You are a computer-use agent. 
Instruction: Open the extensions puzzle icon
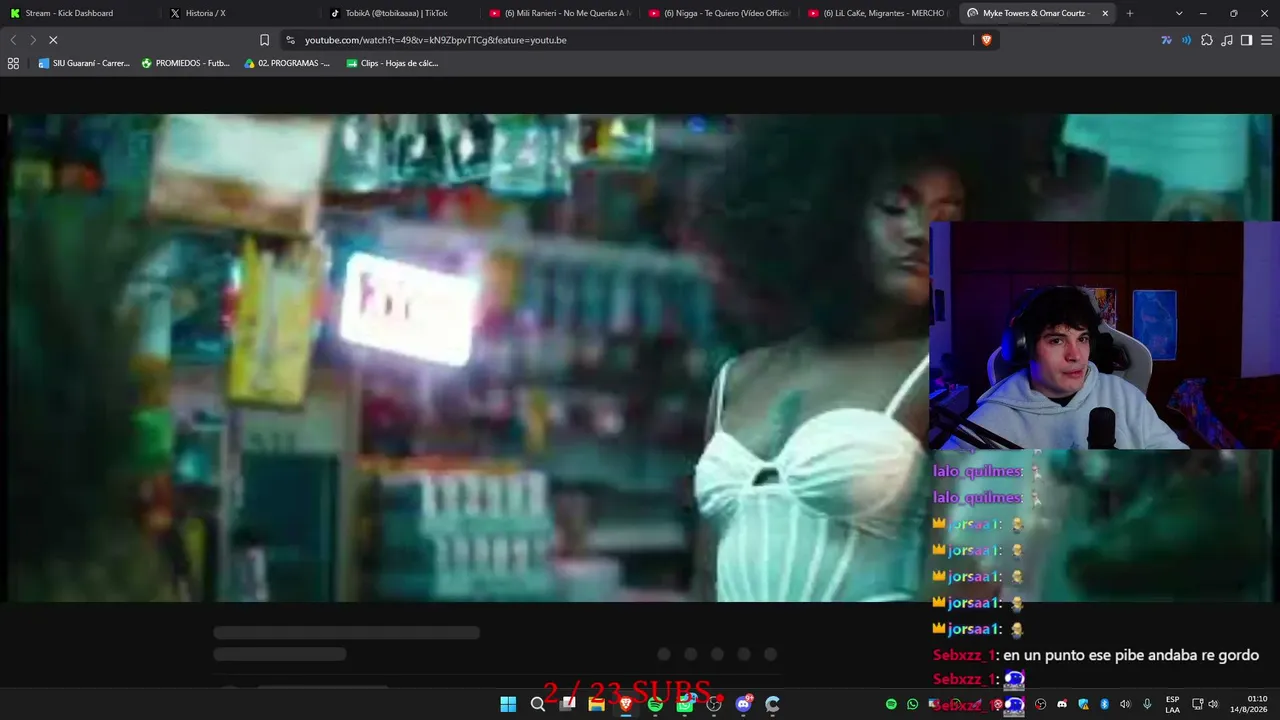coord(1206,40)
